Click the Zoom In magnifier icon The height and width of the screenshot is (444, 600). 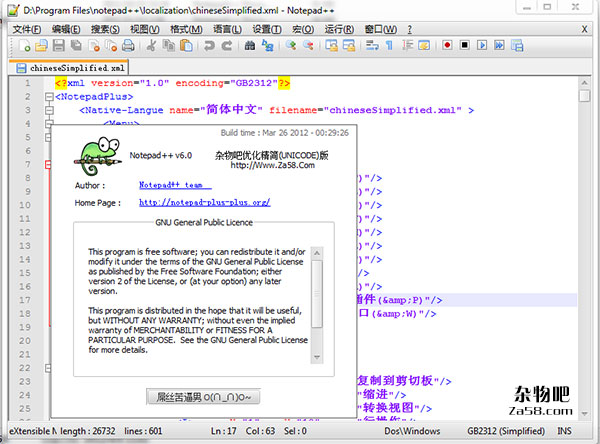[x=291, y=46]
